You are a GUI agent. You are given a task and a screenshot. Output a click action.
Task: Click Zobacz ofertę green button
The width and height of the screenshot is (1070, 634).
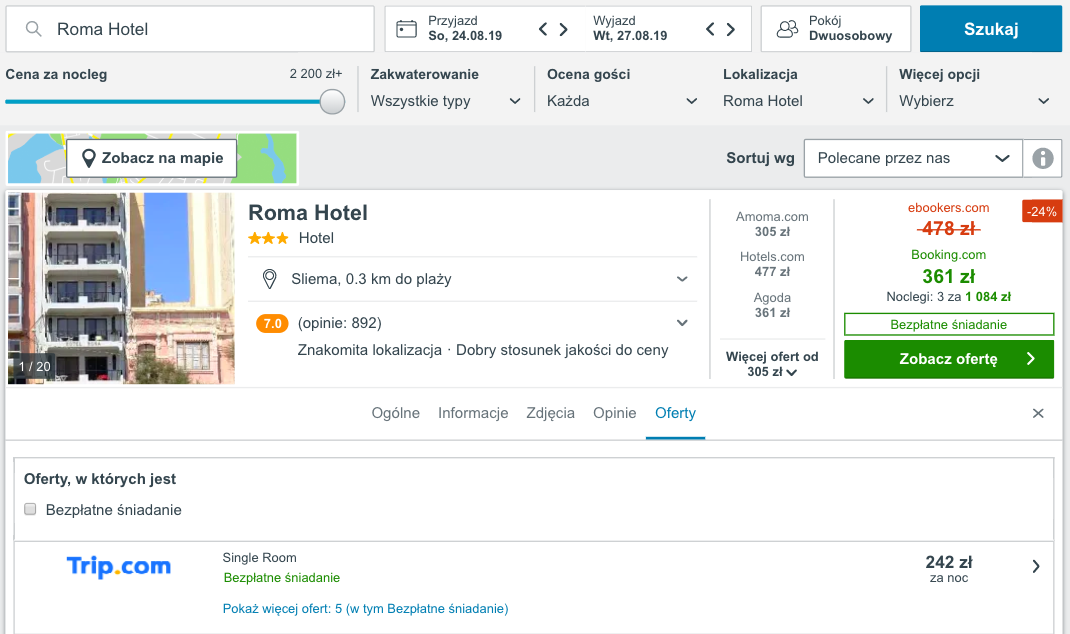pos(949,359)
